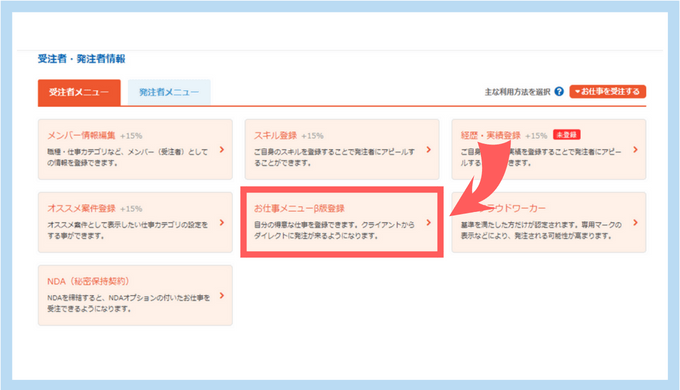680x390 pixels.
Task: Open the お仕事メニューβ版登録 card title
Action: point(299,208)
